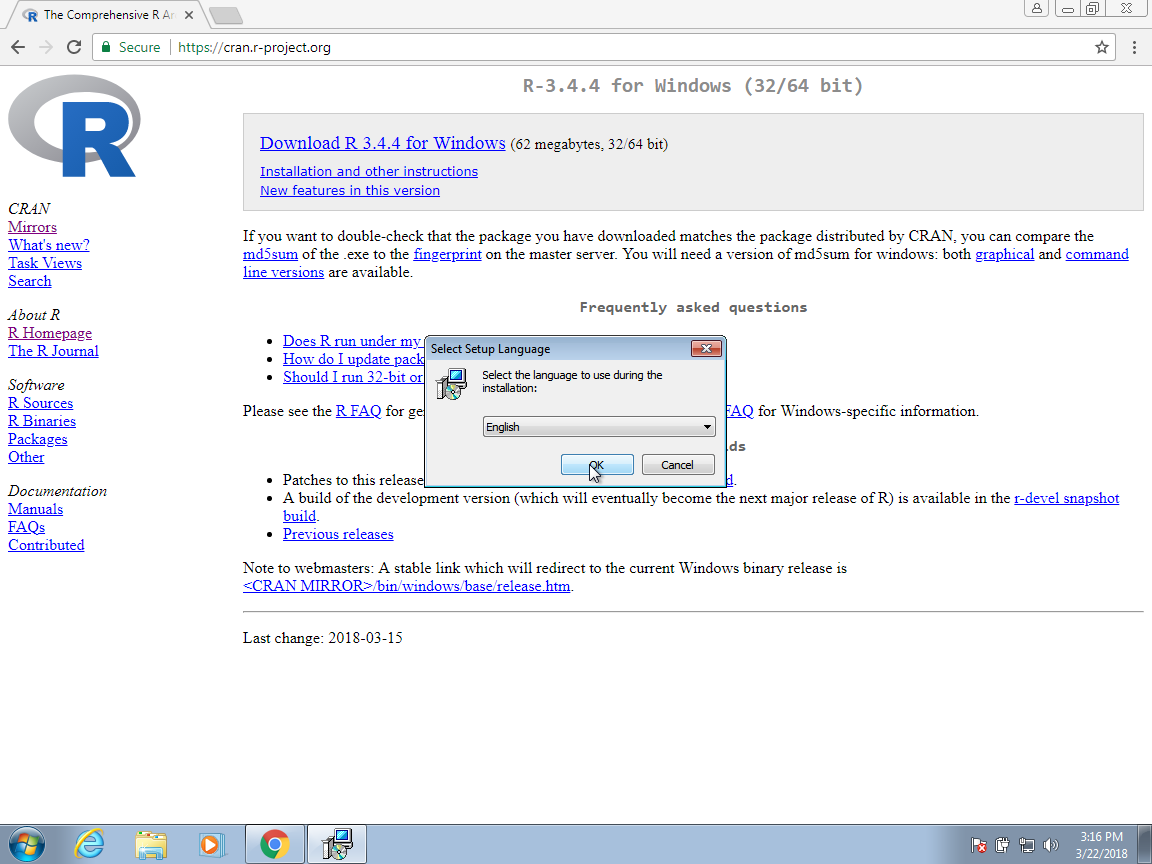Open a new tab in Chrome

(x=226, y=15)
